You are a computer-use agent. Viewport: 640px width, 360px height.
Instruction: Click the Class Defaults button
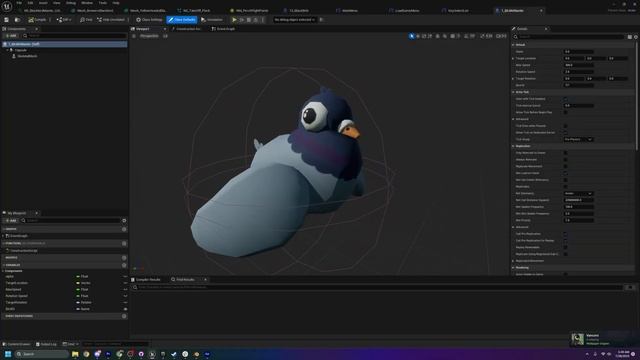pos(182,20)
